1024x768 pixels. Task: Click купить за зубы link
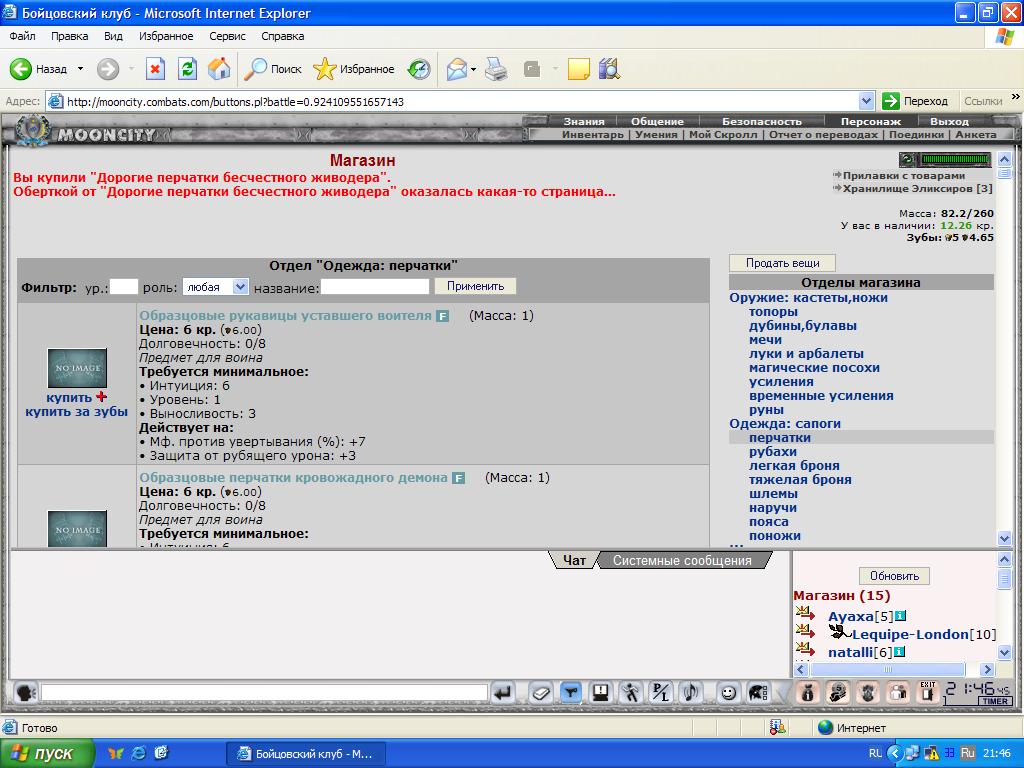pos(76,412)
